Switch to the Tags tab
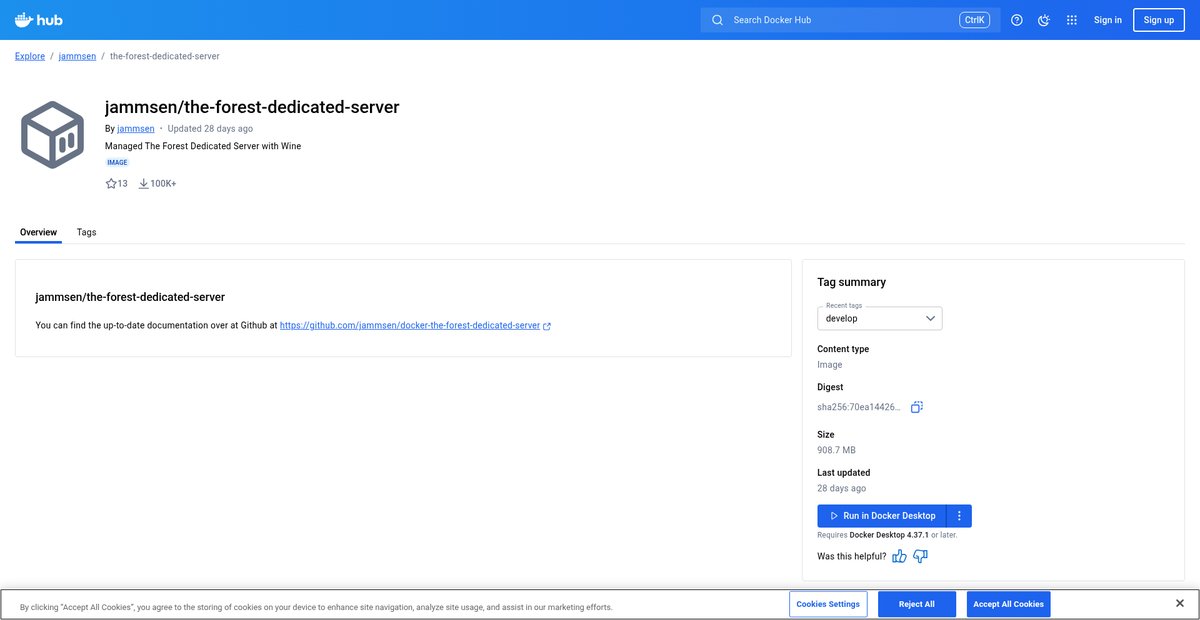The width and height of the screenshot is (1200, 620). point(87,232)
